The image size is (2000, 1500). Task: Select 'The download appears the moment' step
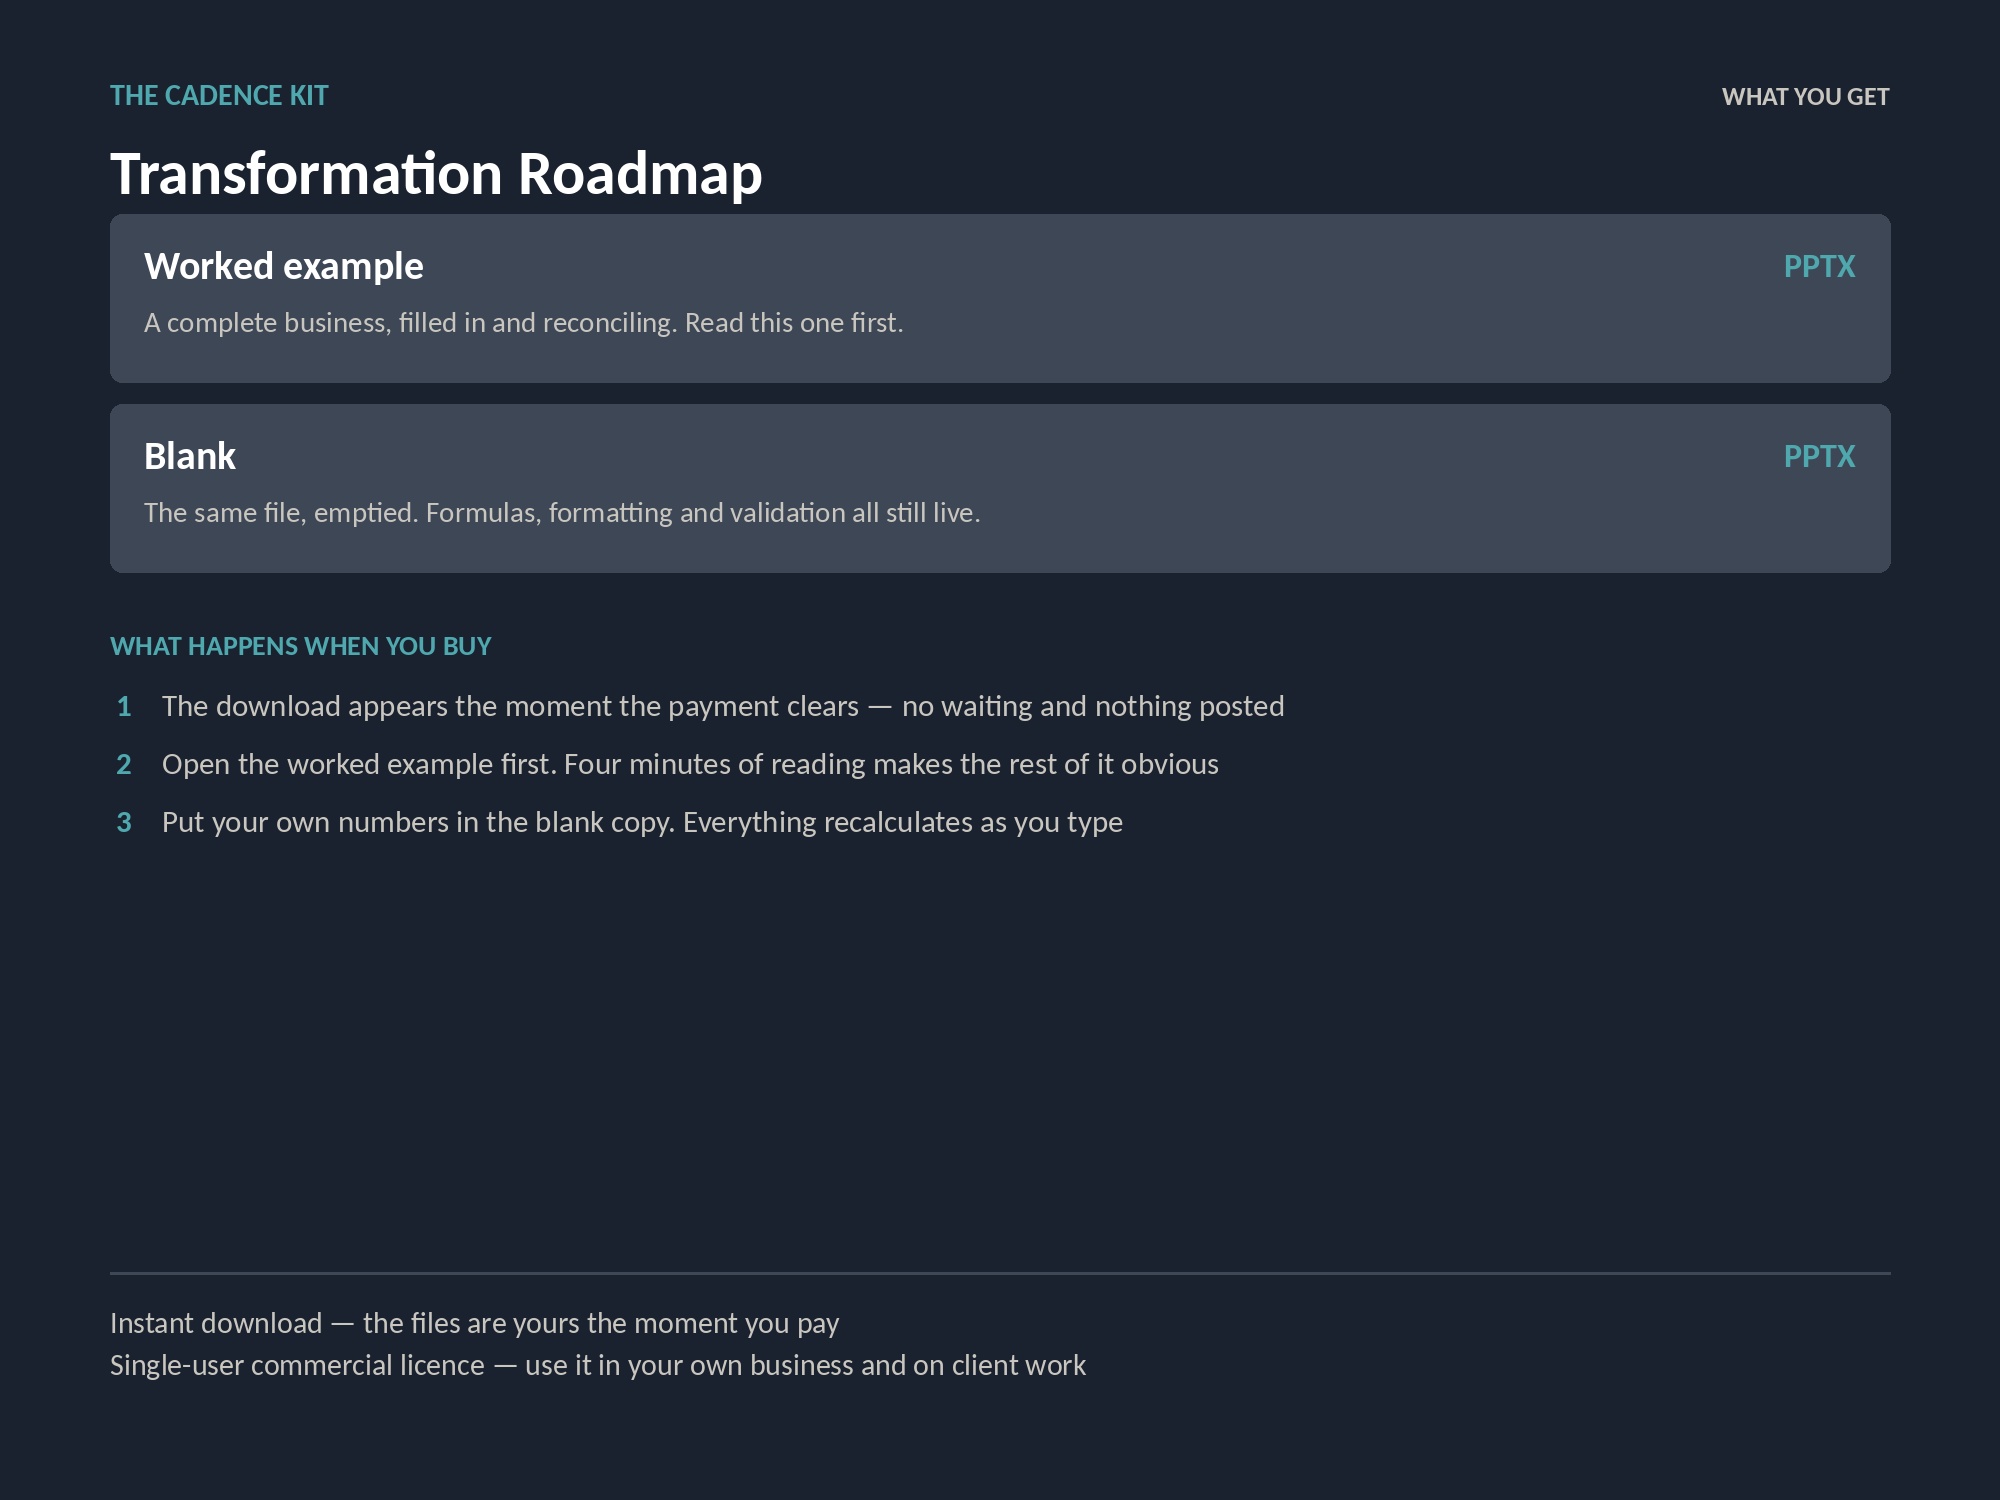click(723, 707)
